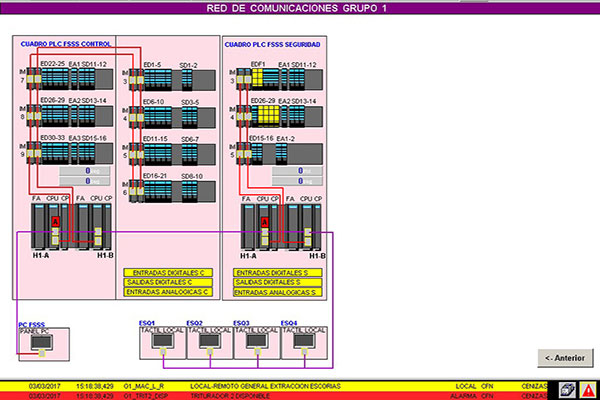Open Entradas Analogicas C
This screenshot has width=600, height=400.
tap(169, 293)
